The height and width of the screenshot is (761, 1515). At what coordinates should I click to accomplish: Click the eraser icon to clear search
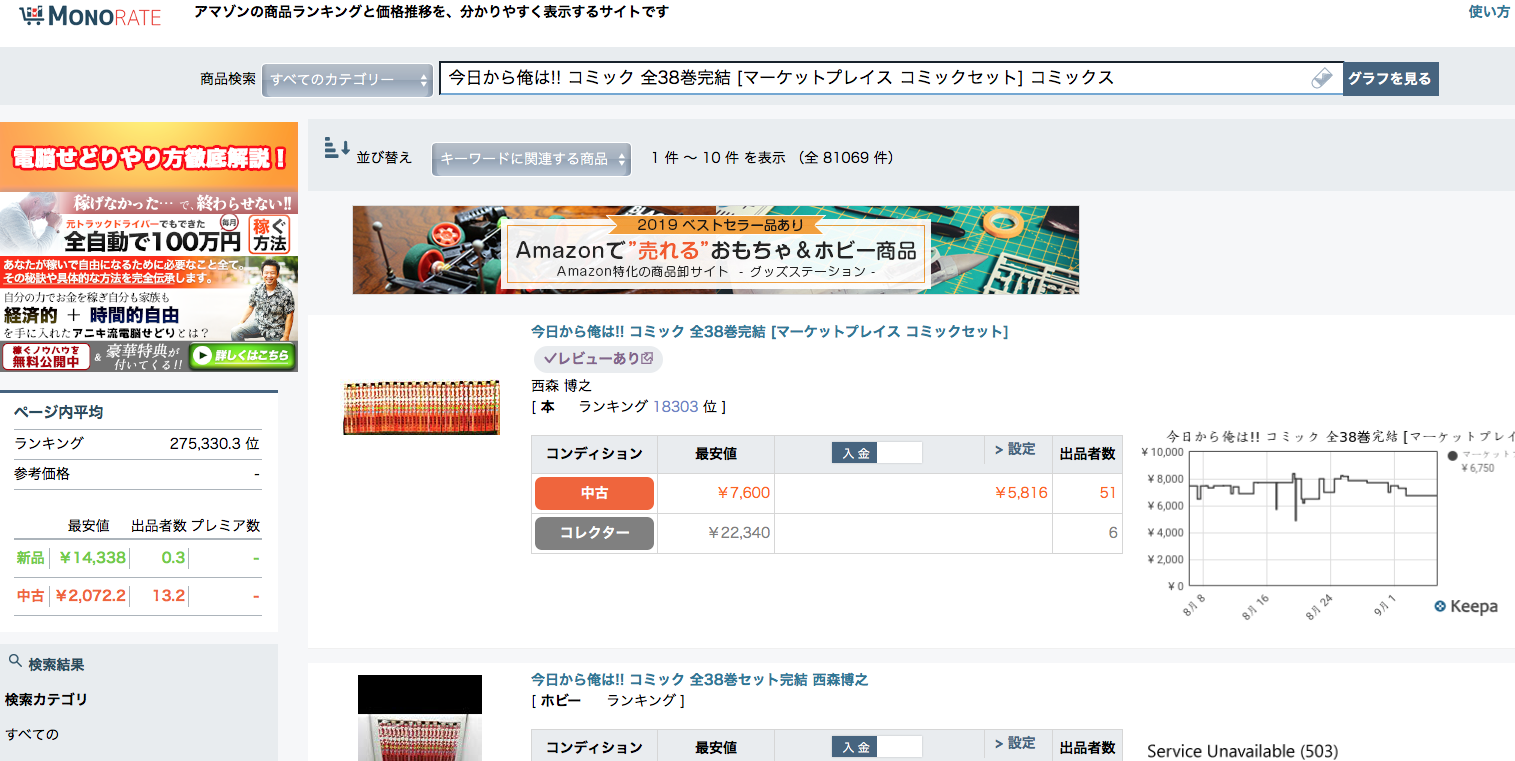1321,78
